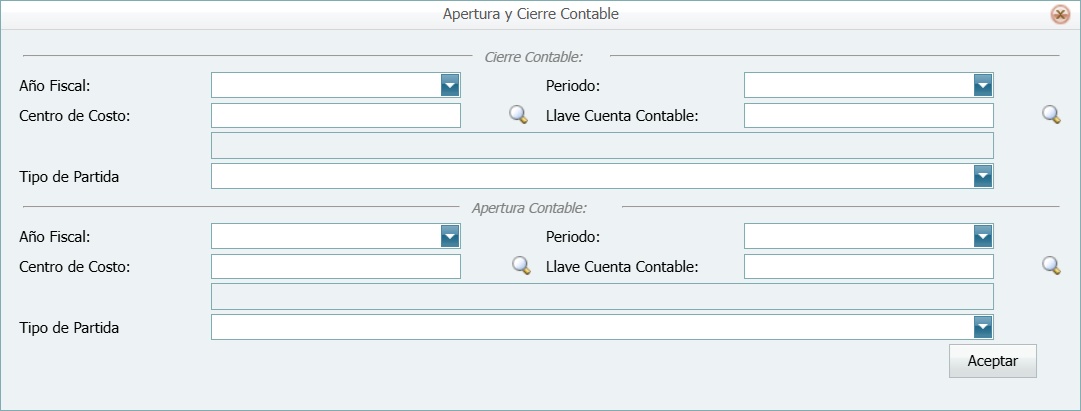The image size is (1081, 411).
Task: Close the Apertura y Cierre Contable window
Action: coord(1059,15)
